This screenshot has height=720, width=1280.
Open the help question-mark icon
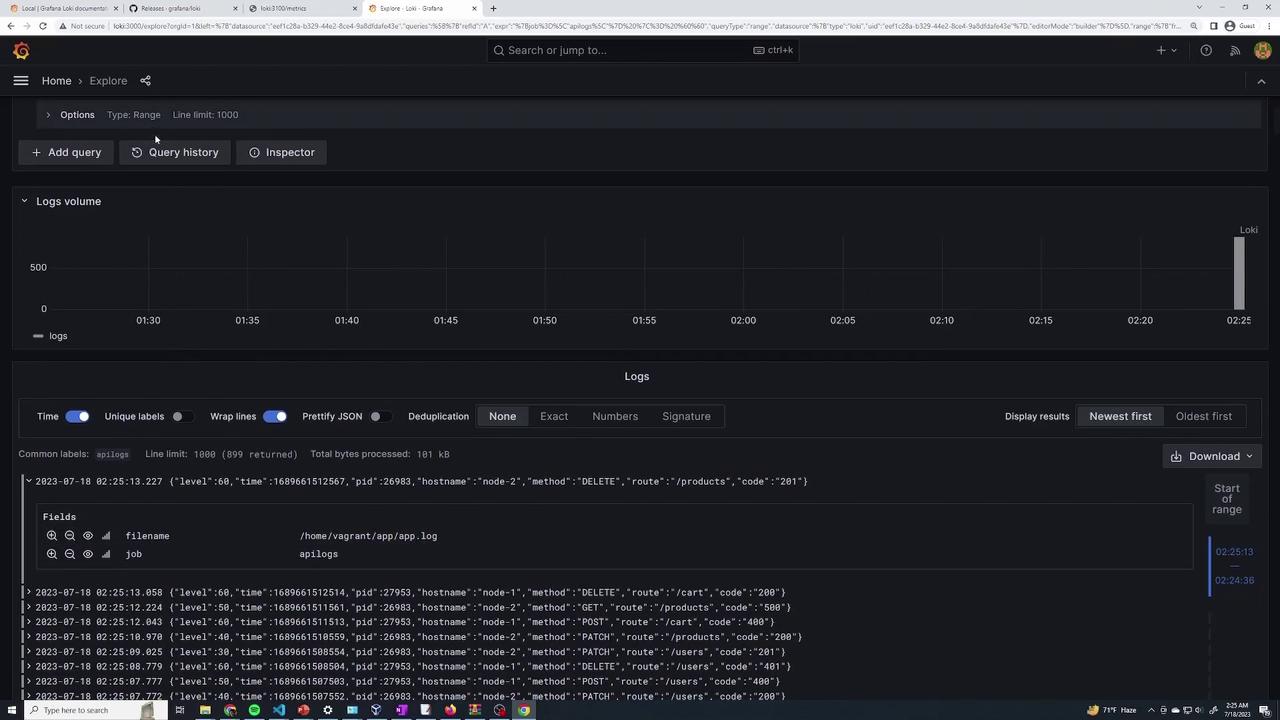coord(1206,51)
